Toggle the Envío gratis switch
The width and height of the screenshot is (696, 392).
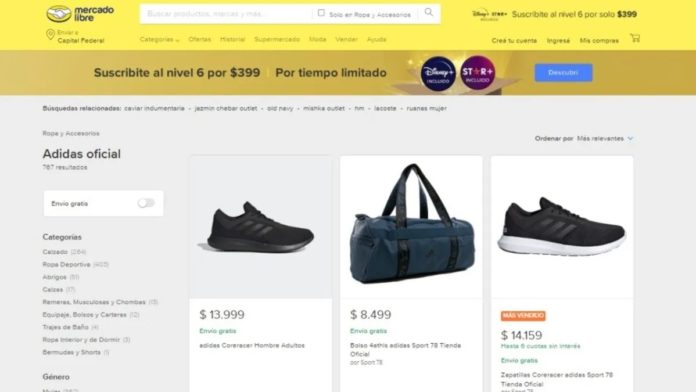click(x=146, y=203)
